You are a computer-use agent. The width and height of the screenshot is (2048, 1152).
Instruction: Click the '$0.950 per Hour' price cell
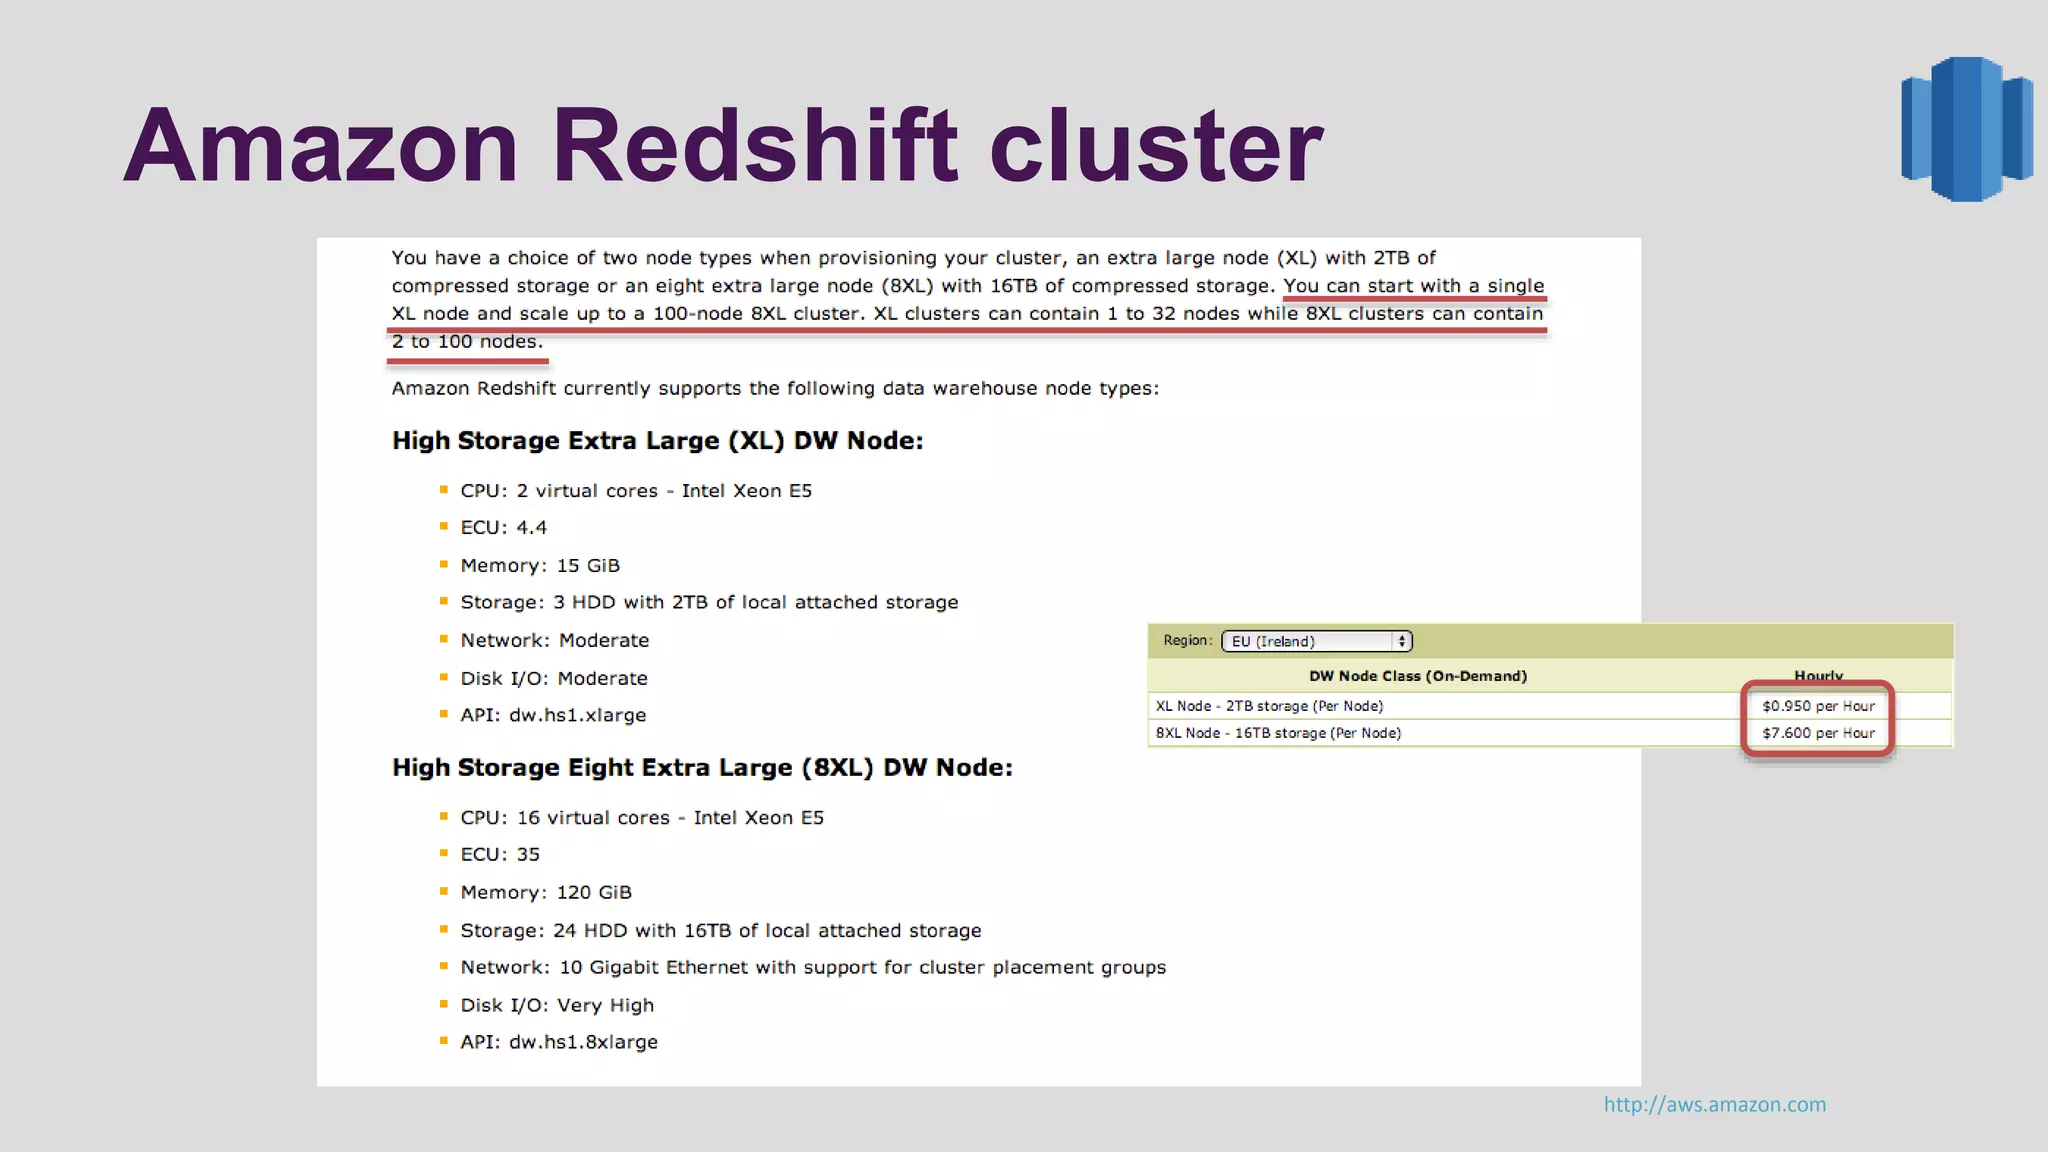(1818, 706)
